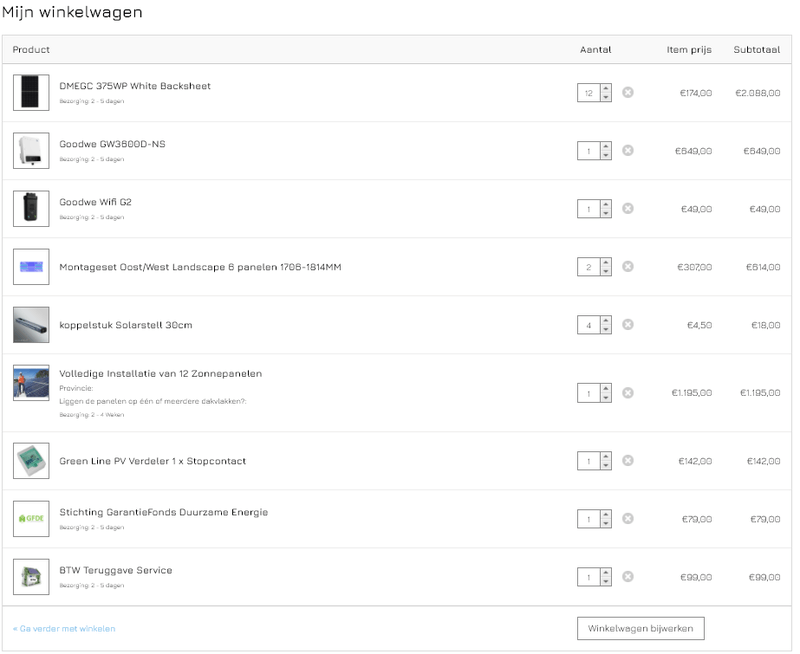Screen dimensions: 800x654
Task: Delete Stichting GarantieFonds Duurzame Energie item
Action: (x=628, y=518)
